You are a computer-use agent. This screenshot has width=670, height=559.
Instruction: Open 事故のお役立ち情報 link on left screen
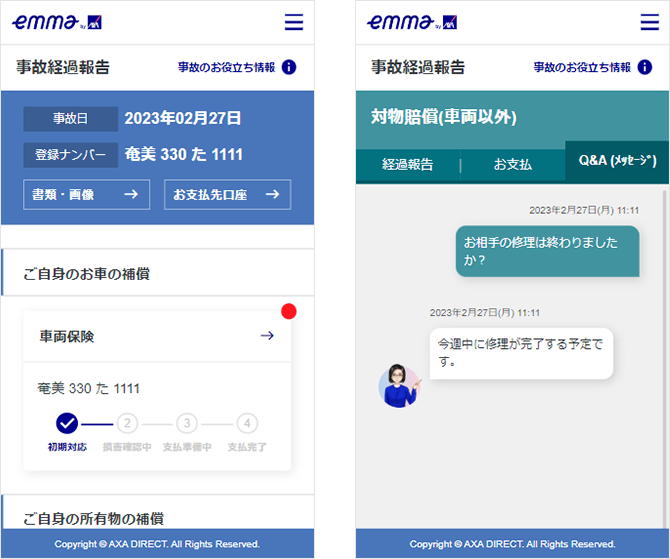(x=226, y=67)
